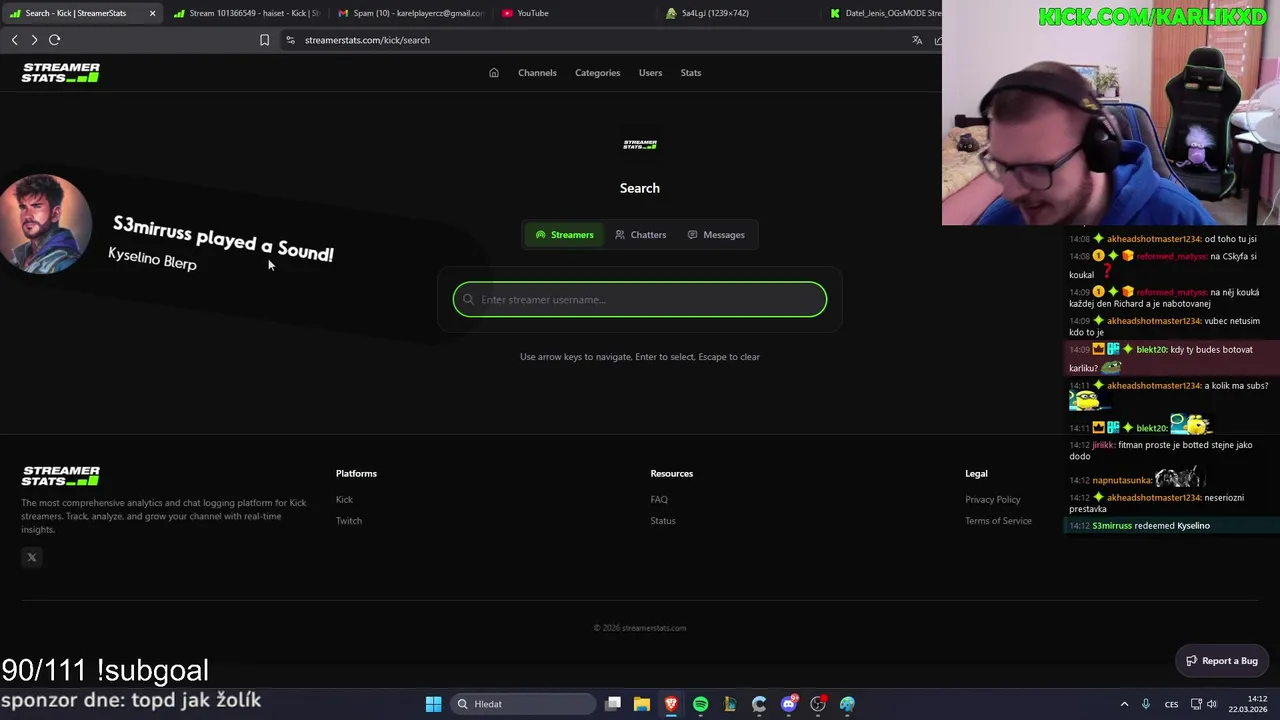The image size is (1280, 720).
Task: Switch to Stream 101366549 haiset tab
Action: click(246, 13)
